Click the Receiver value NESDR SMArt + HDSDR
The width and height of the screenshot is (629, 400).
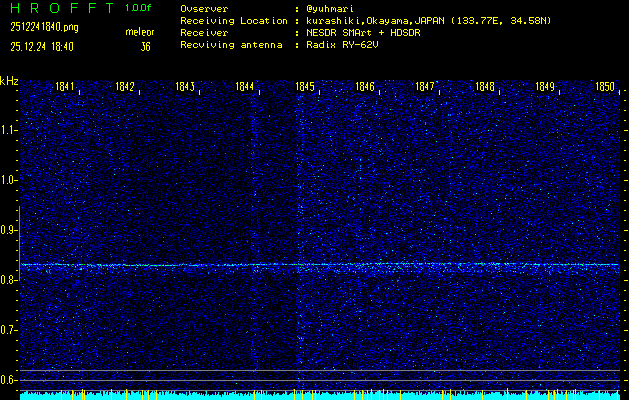[363, 33]
